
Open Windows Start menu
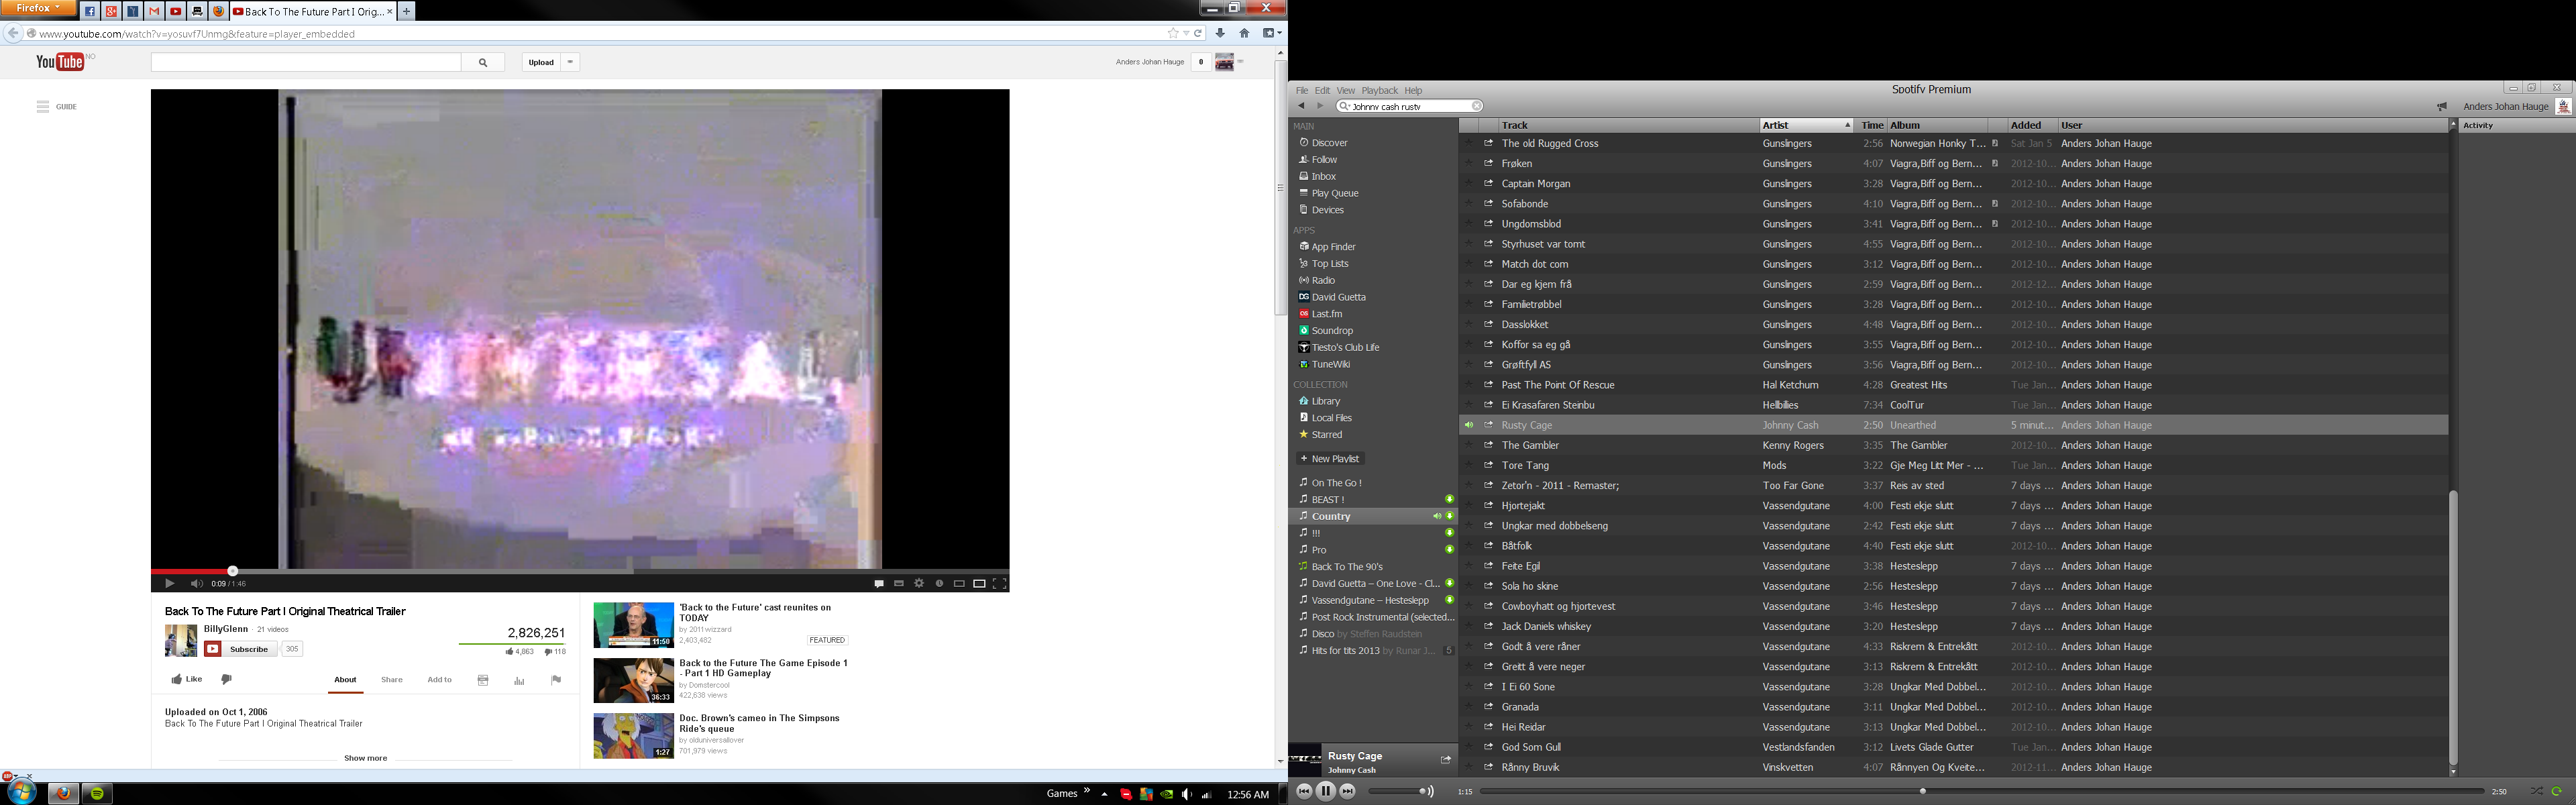20,793
